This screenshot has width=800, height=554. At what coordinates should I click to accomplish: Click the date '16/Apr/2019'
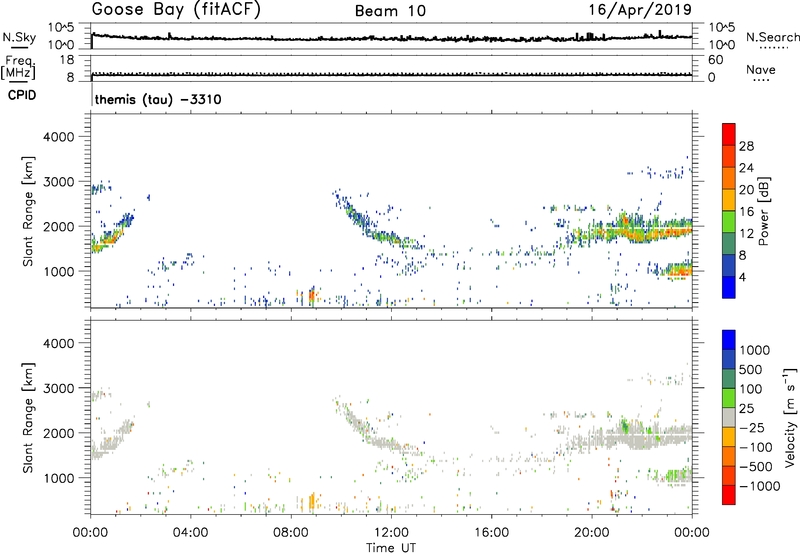pos(640,10)
